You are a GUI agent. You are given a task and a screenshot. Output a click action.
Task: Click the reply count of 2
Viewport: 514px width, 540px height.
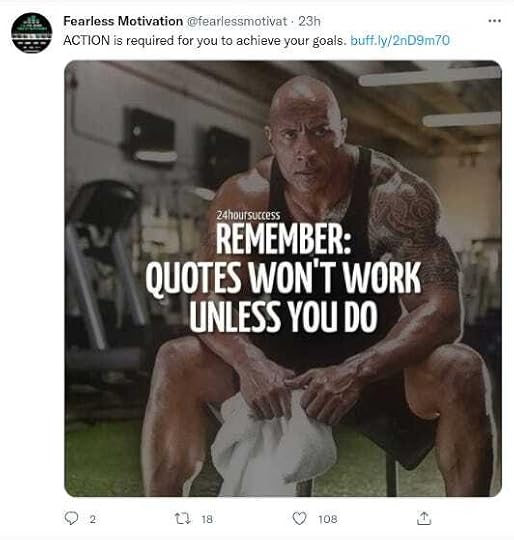(92, 519)
